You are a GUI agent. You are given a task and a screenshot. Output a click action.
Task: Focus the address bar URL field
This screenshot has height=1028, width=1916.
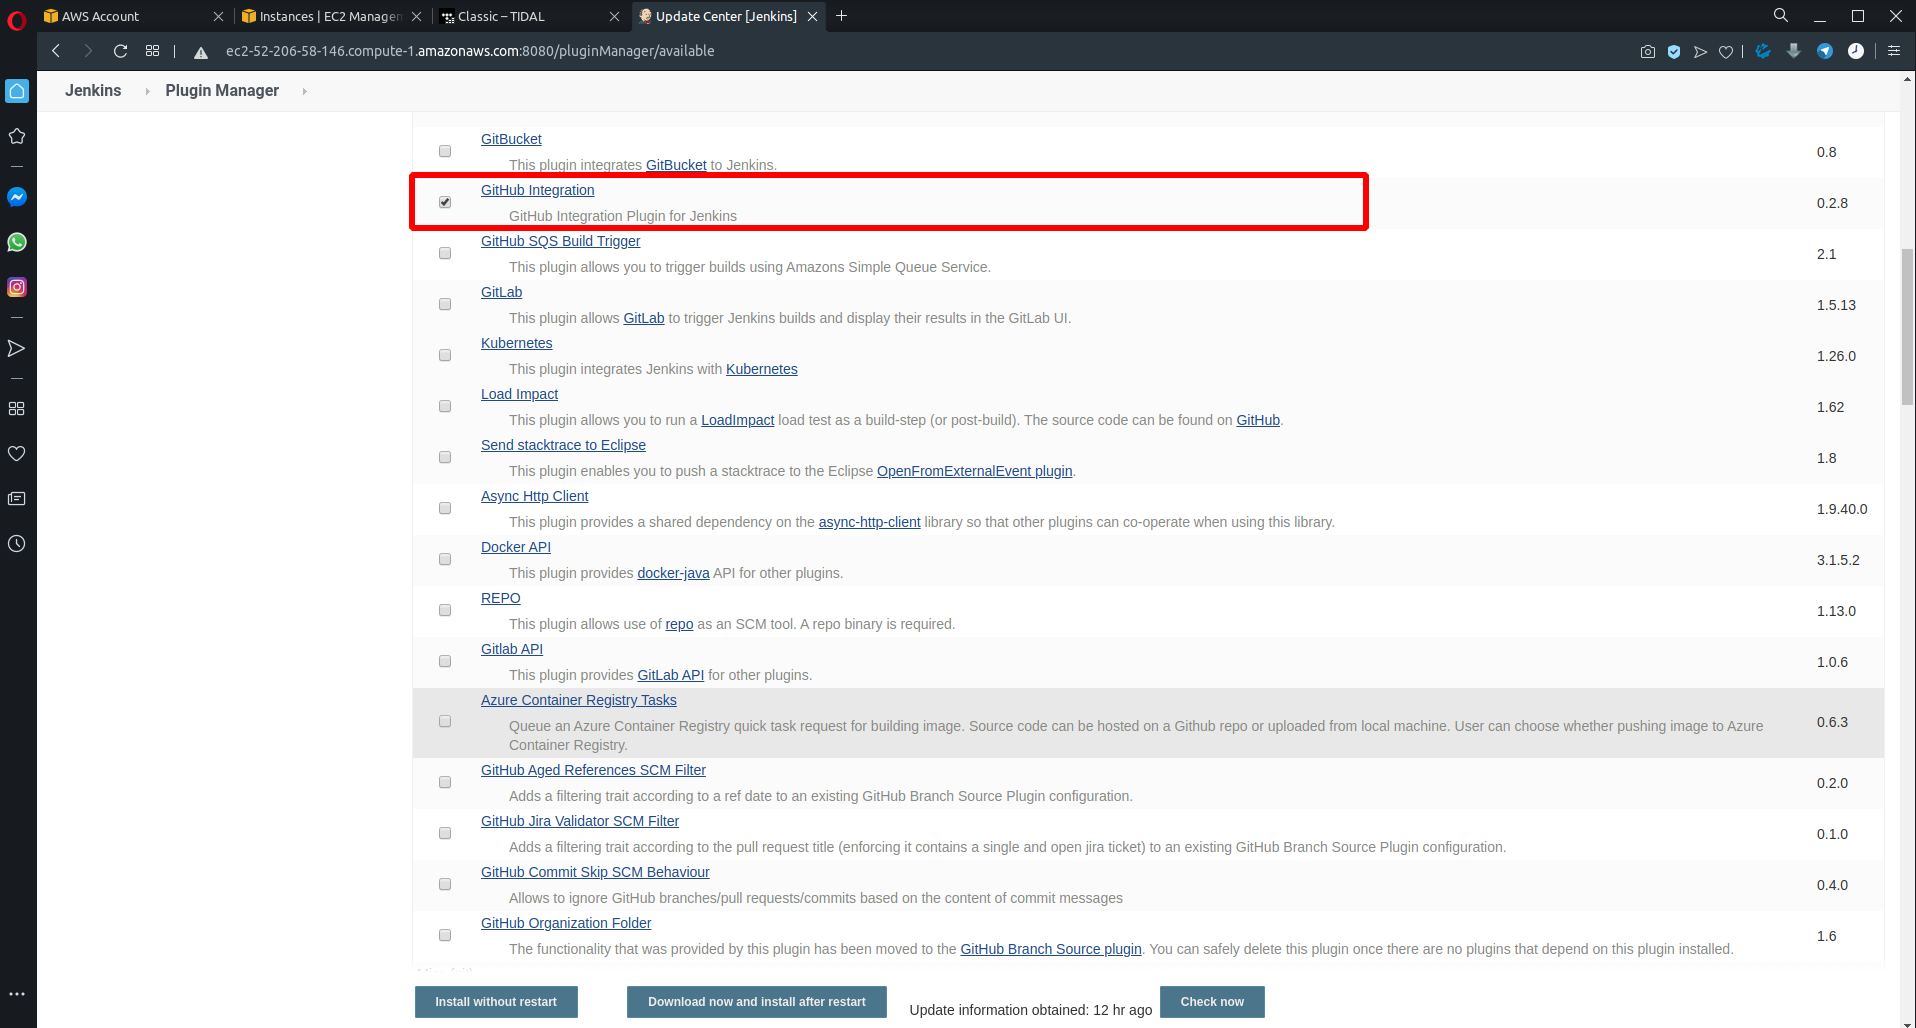(x=470, y=51)
